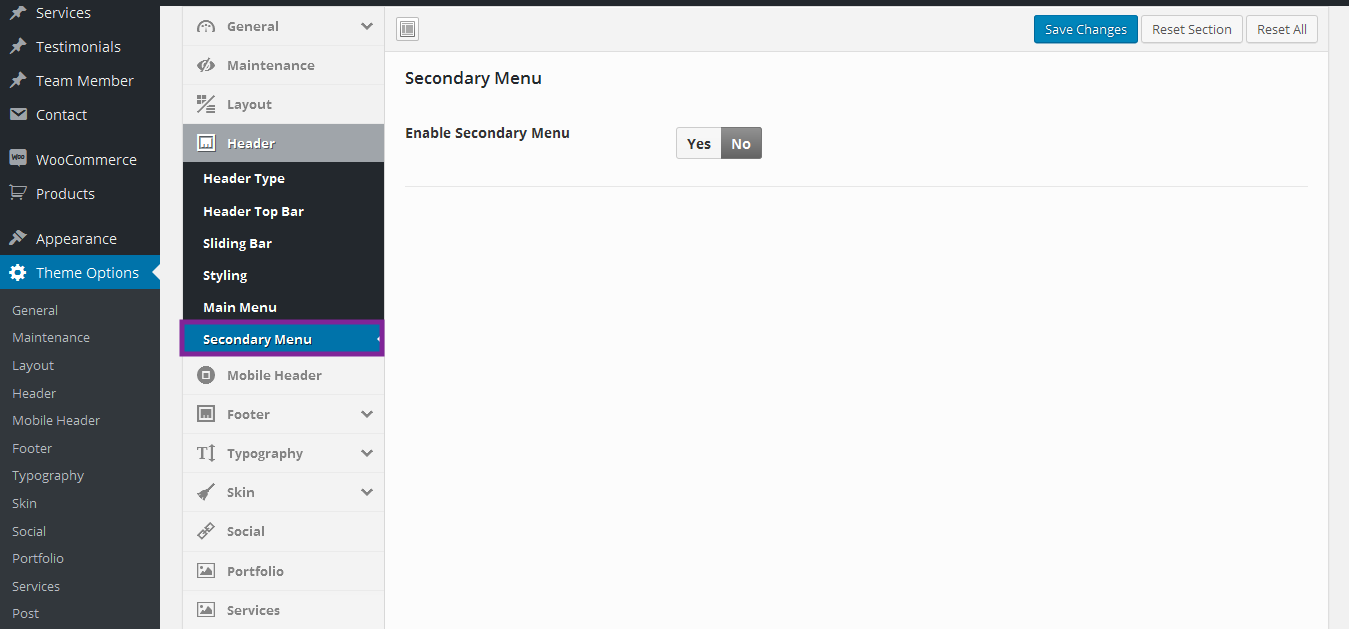Image resolution: width=1349 pixels, height=629 pixels.
Task: Click the WooCommerce logo icon in sidebar
Action: click(x=17, y=159)
